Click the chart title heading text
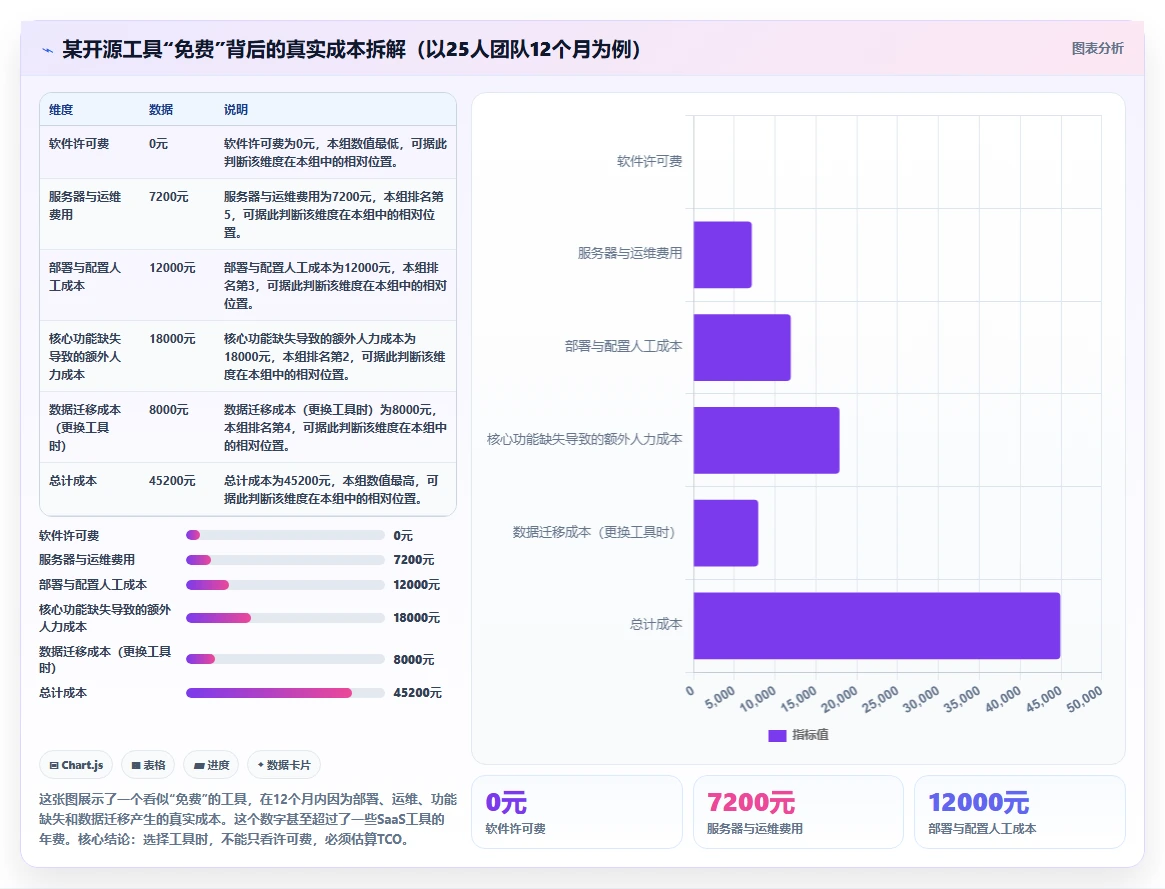 pyautogui.click(x=351, y=50)
